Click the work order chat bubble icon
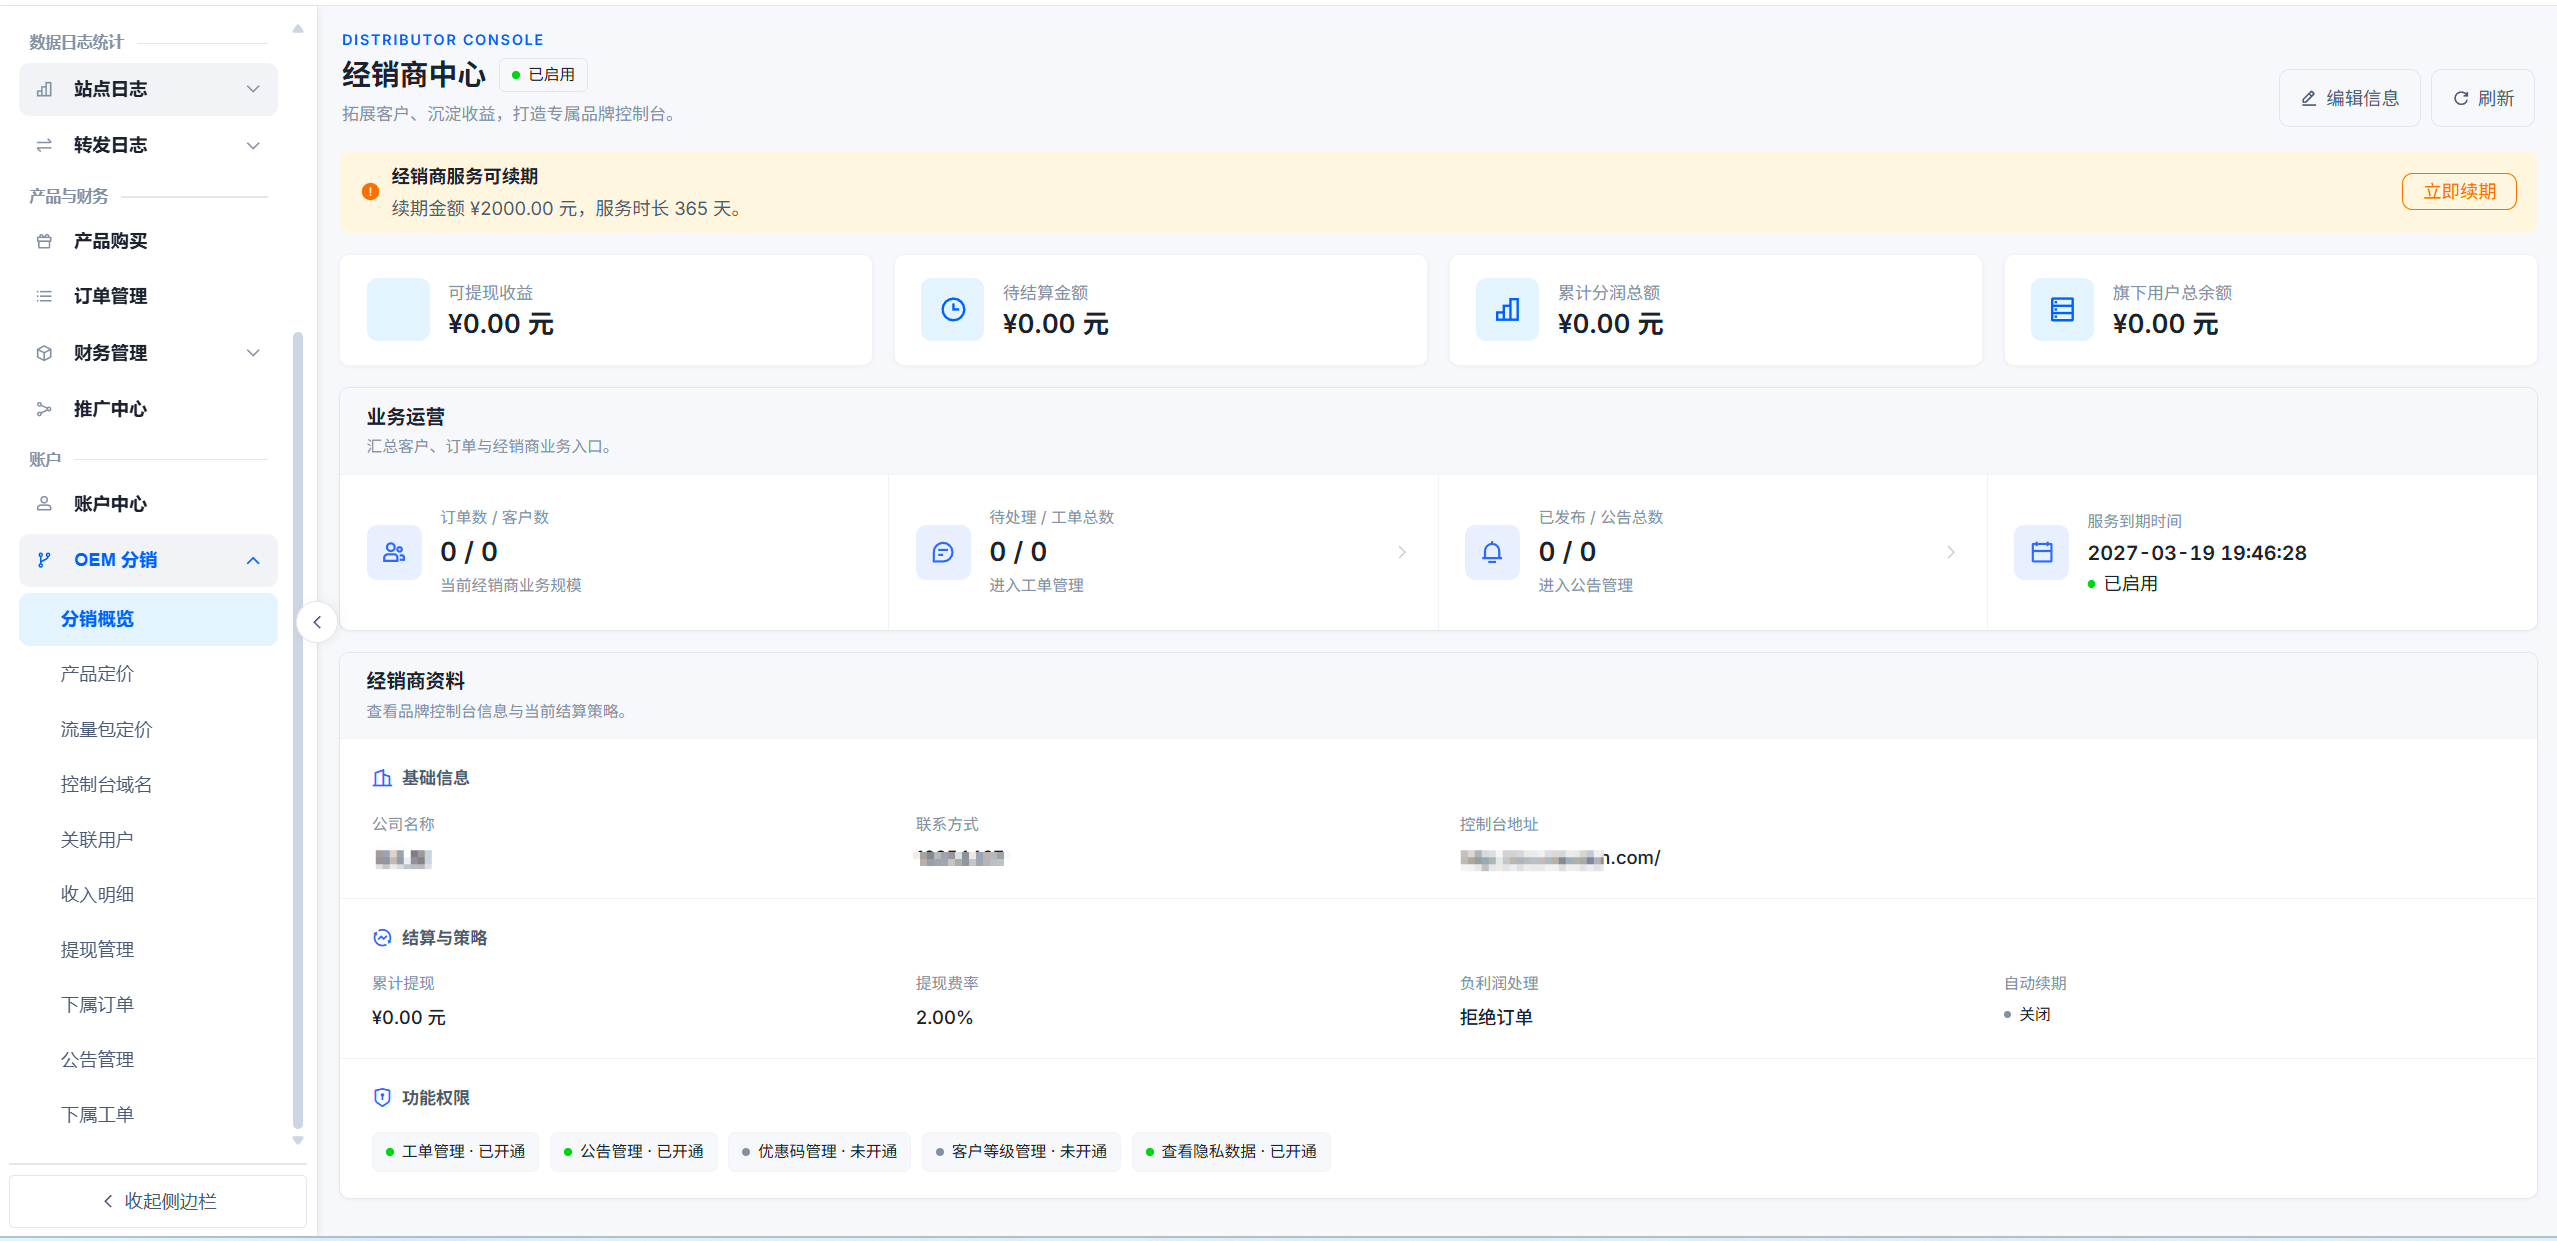The height and width of the screenshot is (1241, 2557). [943, 552]
